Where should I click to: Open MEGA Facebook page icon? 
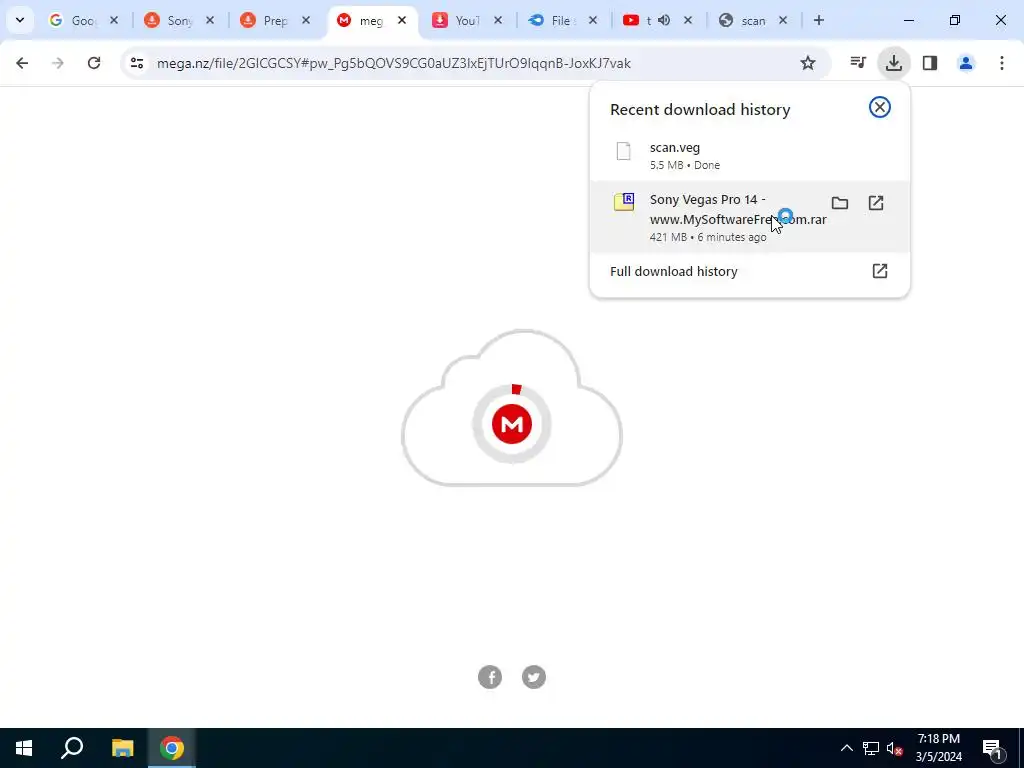[x=490, y=677]
